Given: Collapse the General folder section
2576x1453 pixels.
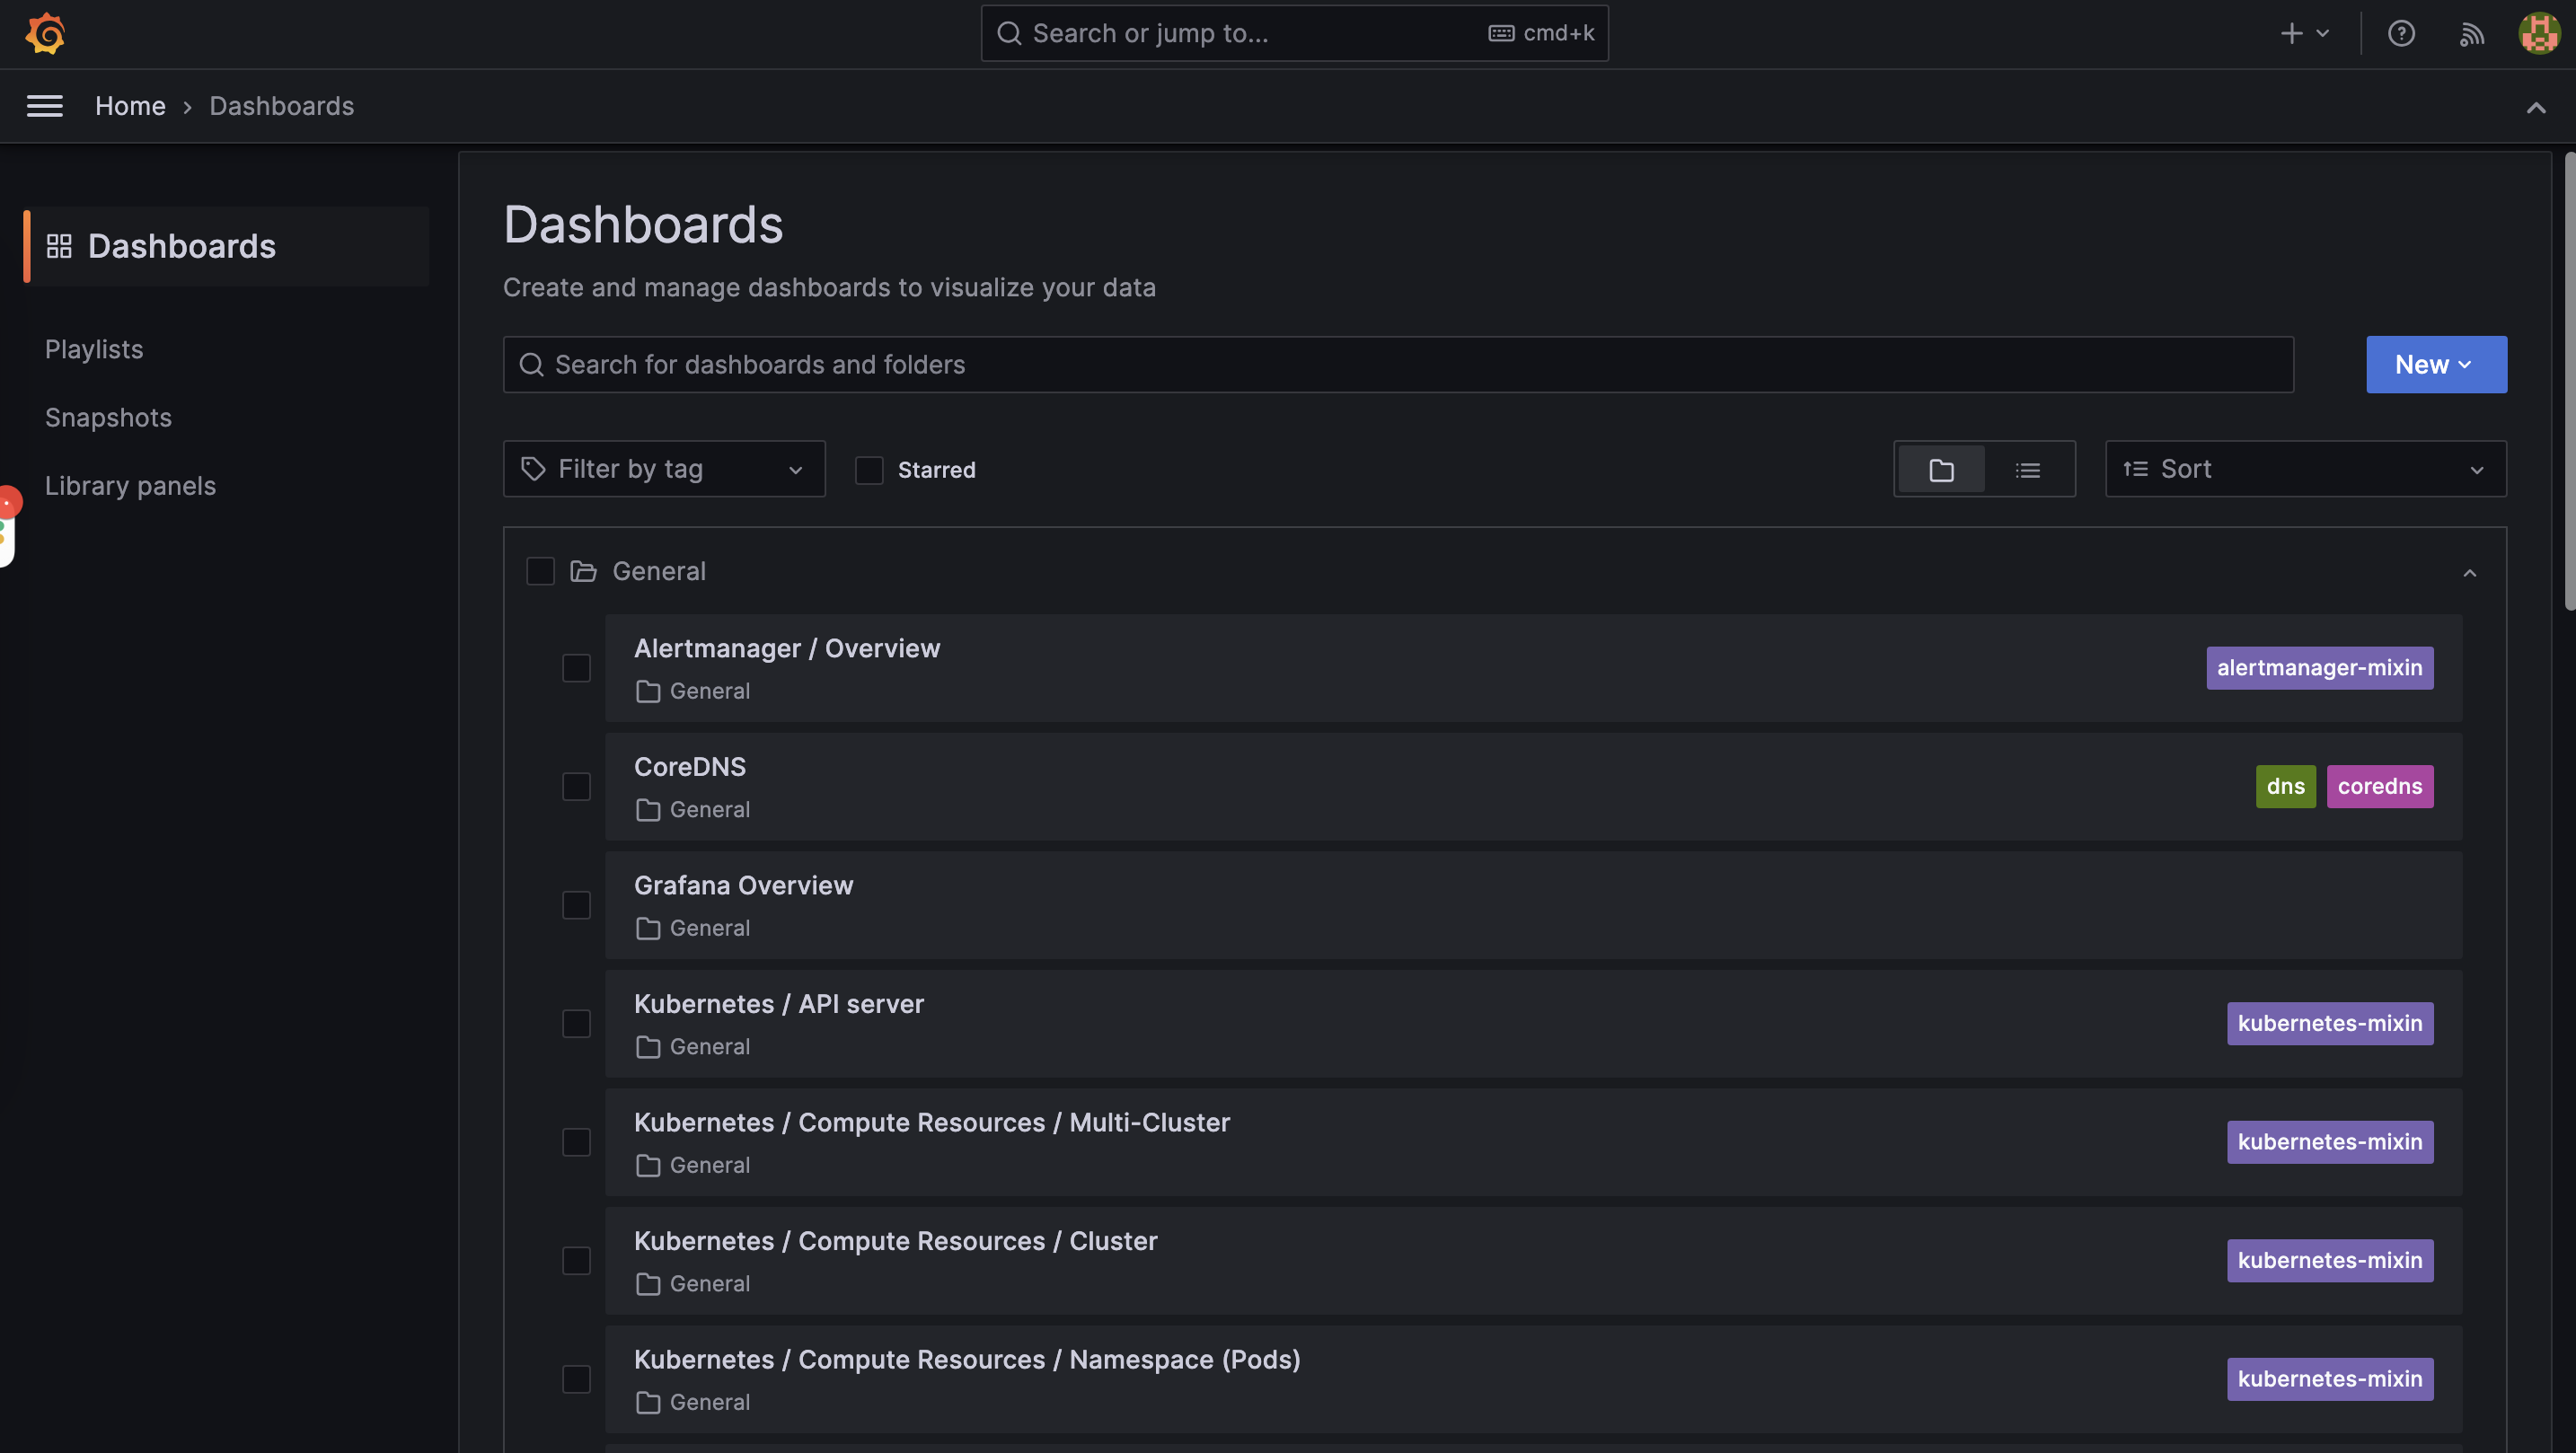Looking at the screenshot, I should (x=2471, y=572).
